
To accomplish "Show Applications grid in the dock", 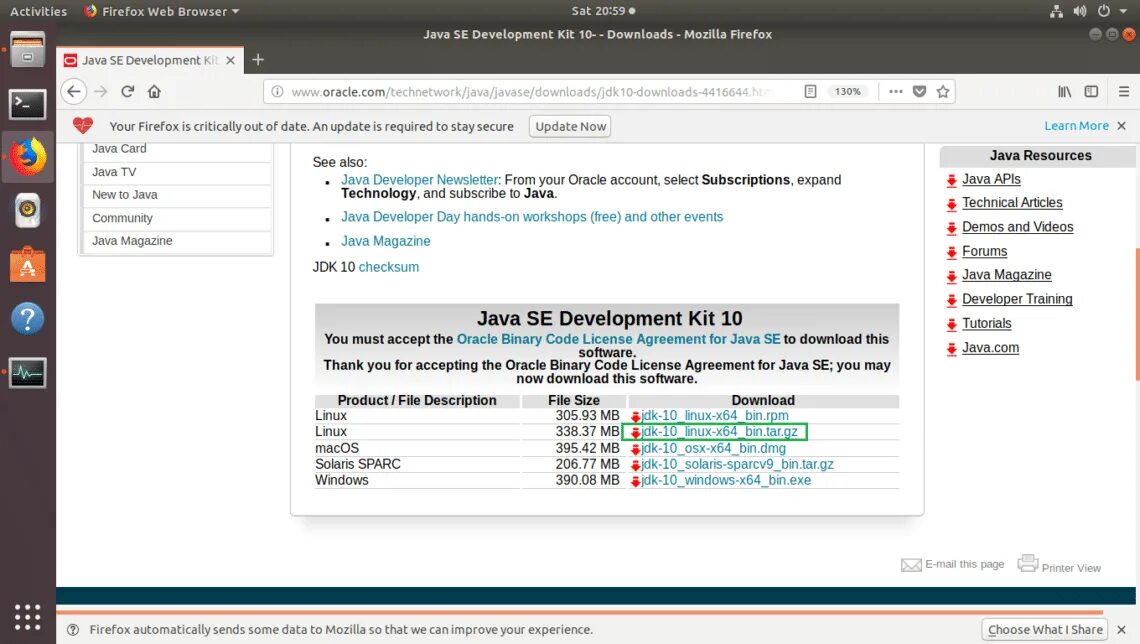I will click(x=28, y=617).
